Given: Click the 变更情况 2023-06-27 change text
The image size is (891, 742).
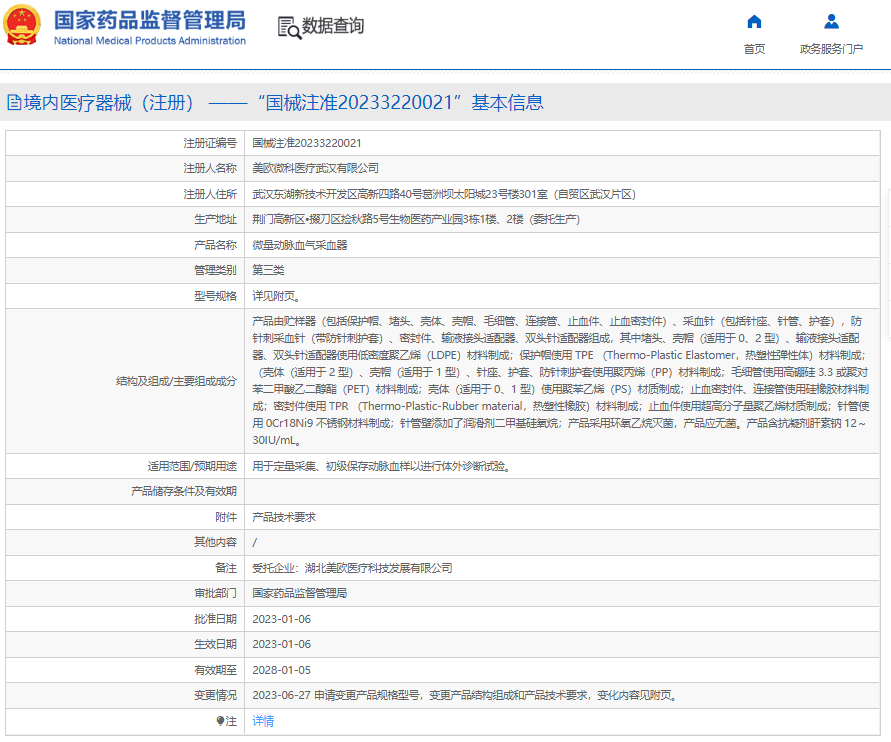Looking at the screenshot, I should (x=465, y=695).
